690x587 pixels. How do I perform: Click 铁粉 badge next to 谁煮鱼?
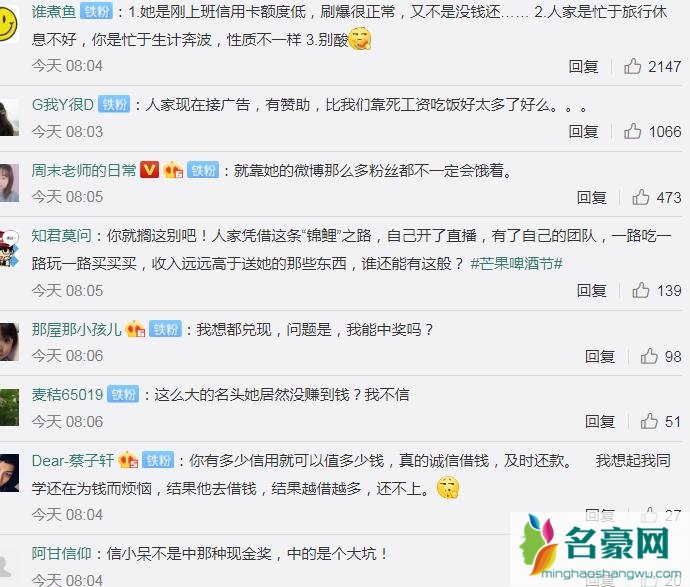96,11
